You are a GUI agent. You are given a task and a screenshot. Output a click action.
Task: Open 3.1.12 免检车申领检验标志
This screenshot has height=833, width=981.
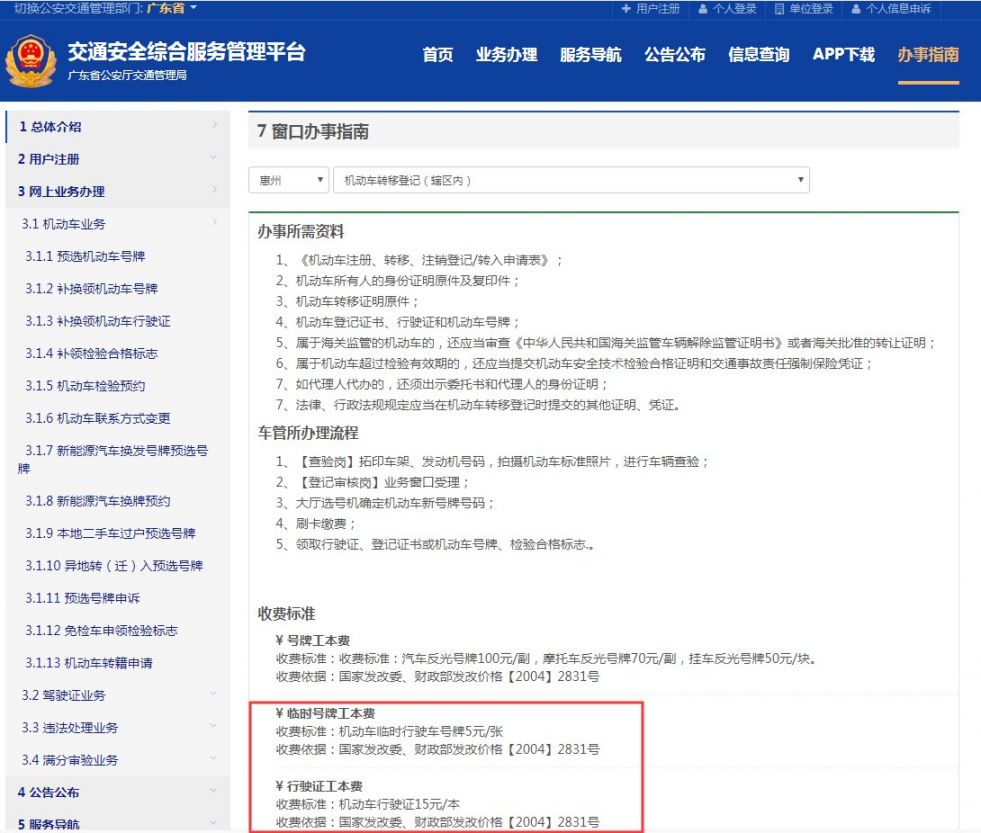tap(101, 631)
